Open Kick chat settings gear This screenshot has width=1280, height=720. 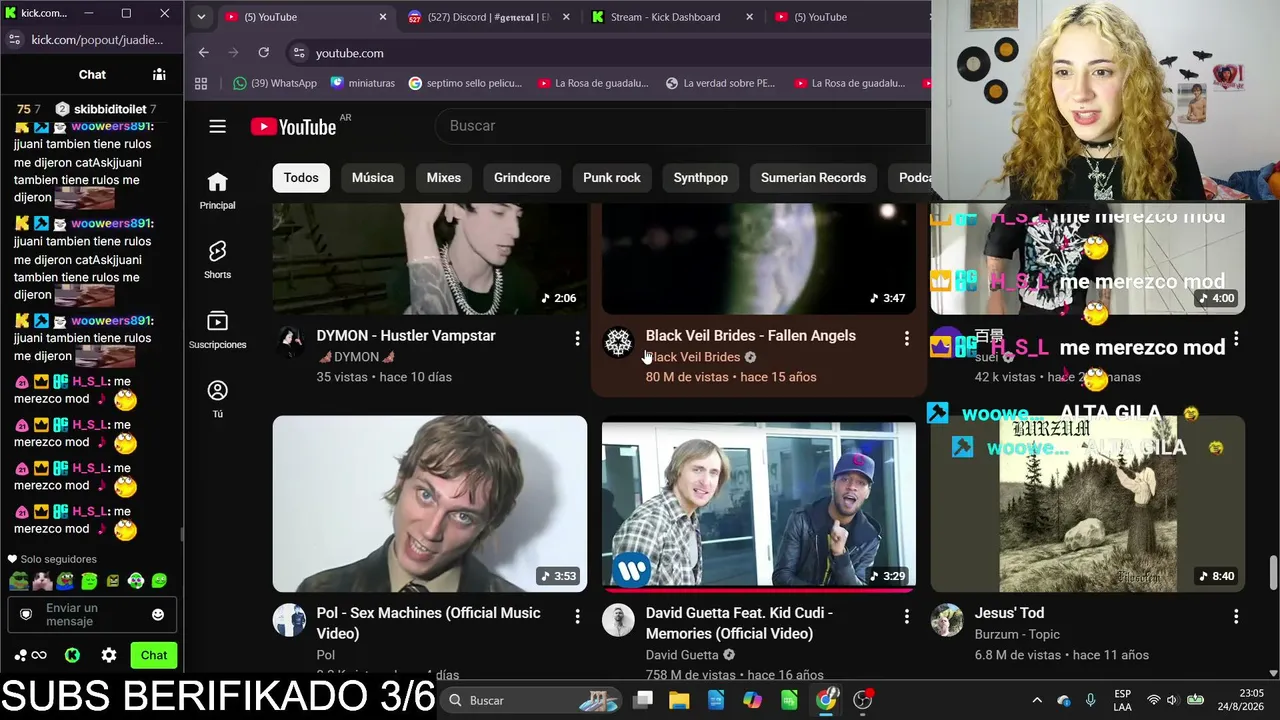click(x=109, y=656)
